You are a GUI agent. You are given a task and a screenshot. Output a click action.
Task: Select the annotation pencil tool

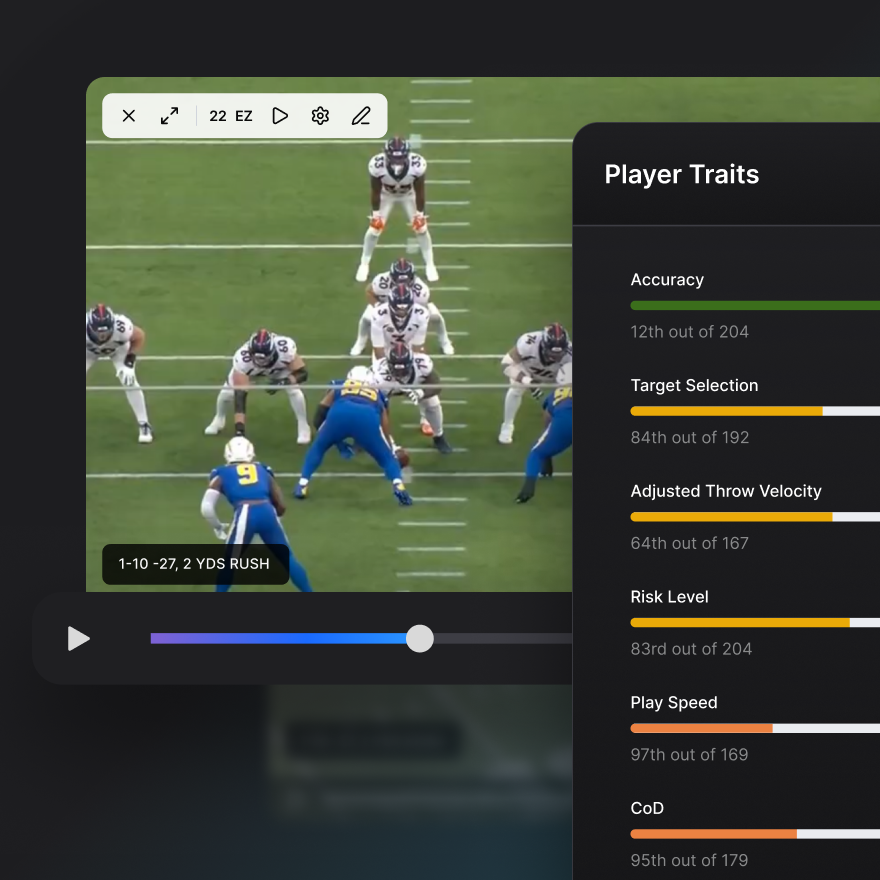pyautogui.click(x=361, y=116)
